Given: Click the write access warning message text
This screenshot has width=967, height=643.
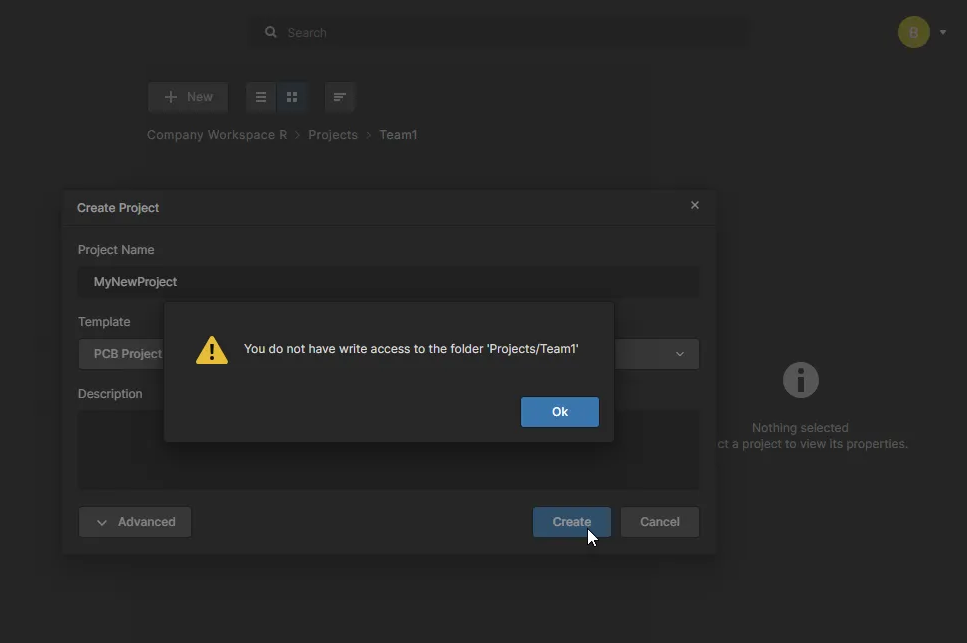Looking at the screenshot, I should [411, 349].
